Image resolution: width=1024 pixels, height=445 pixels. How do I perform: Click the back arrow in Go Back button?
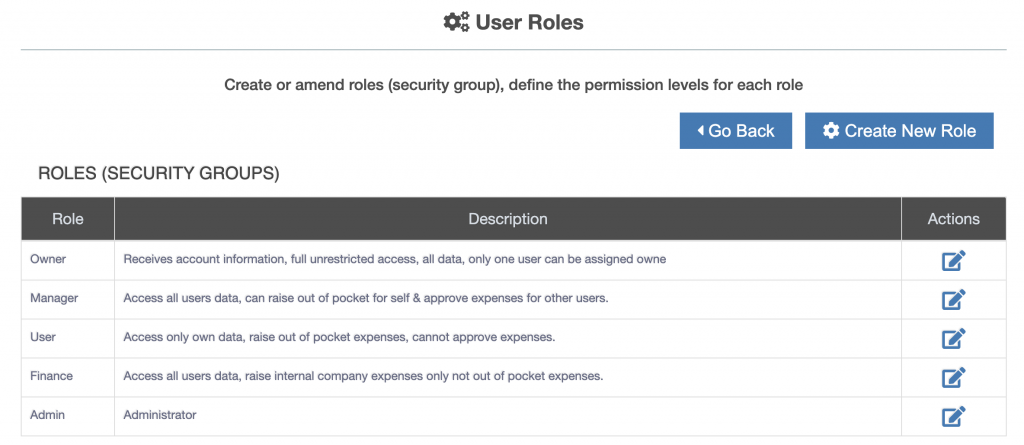point(700,131)
